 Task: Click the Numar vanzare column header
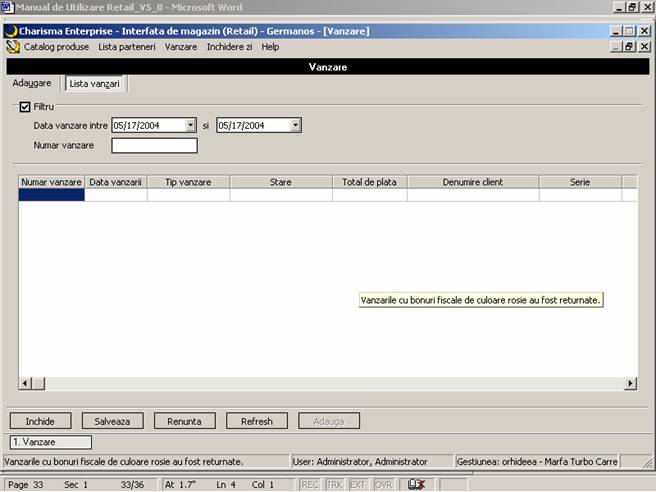(x=51, y=182)
